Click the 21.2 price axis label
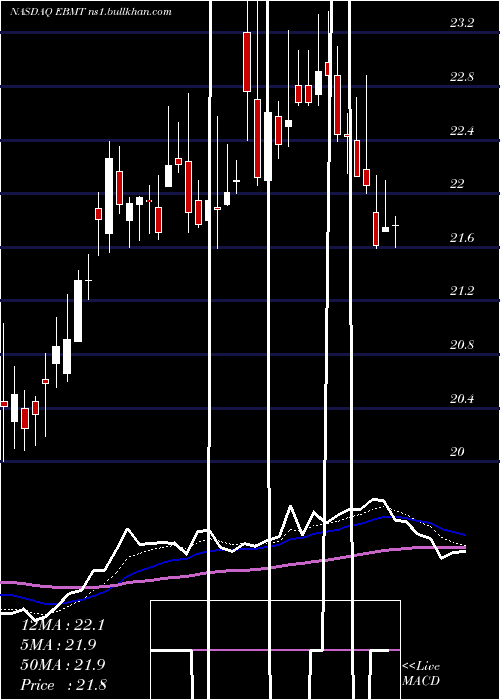This screenshot has width=500, height=700. click(462, 291)
